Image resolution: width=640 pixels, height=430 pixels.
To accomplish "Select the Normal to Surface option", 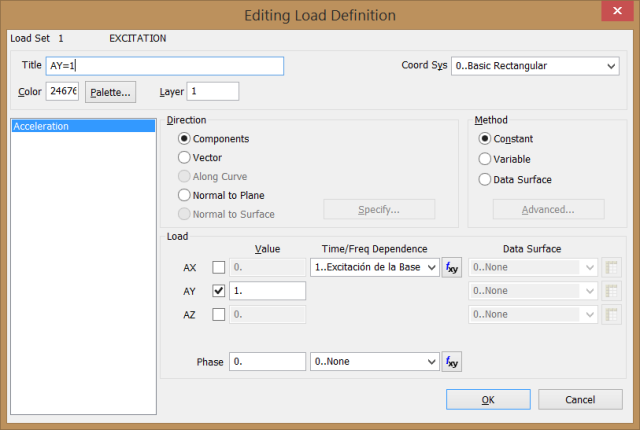I will click(x=226, y=214).
